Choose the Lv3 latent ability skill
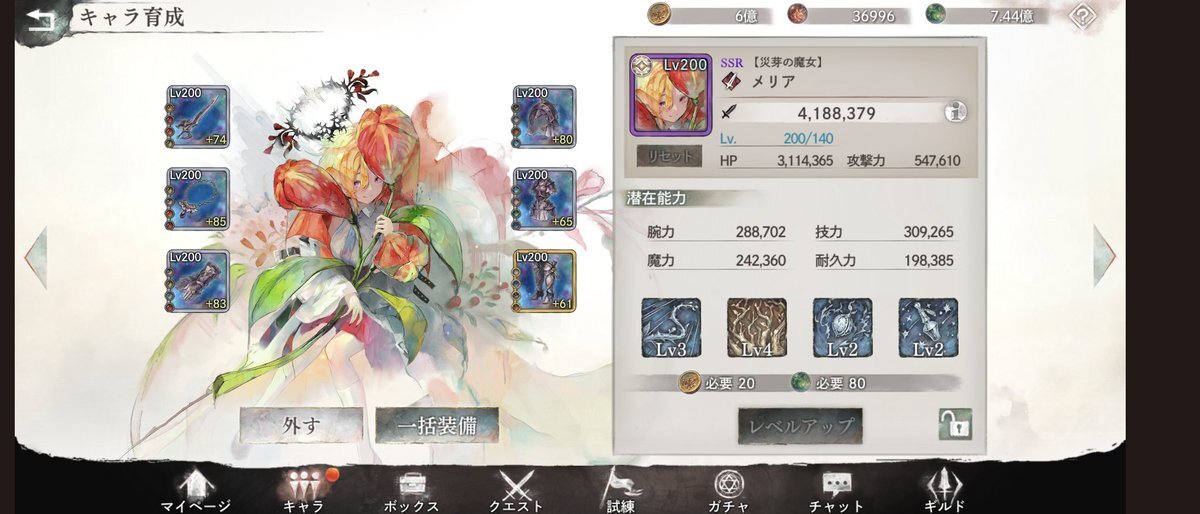Screen dimensions: 1200x514 click(x=670, y=328)
